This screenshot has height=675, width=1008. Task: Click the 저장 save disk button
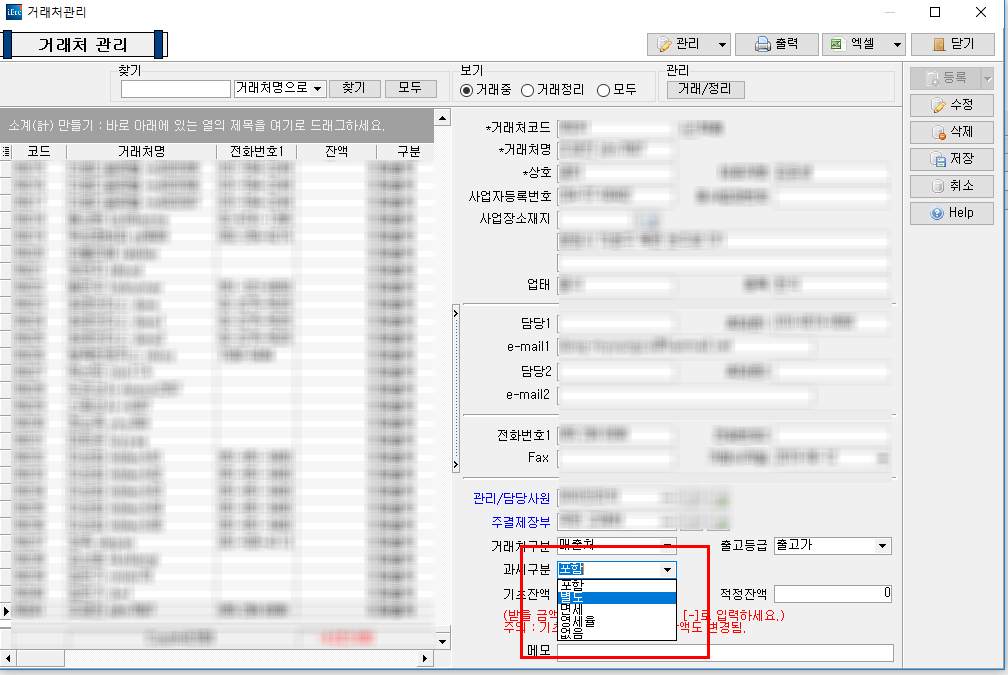(x=950, y=159)
